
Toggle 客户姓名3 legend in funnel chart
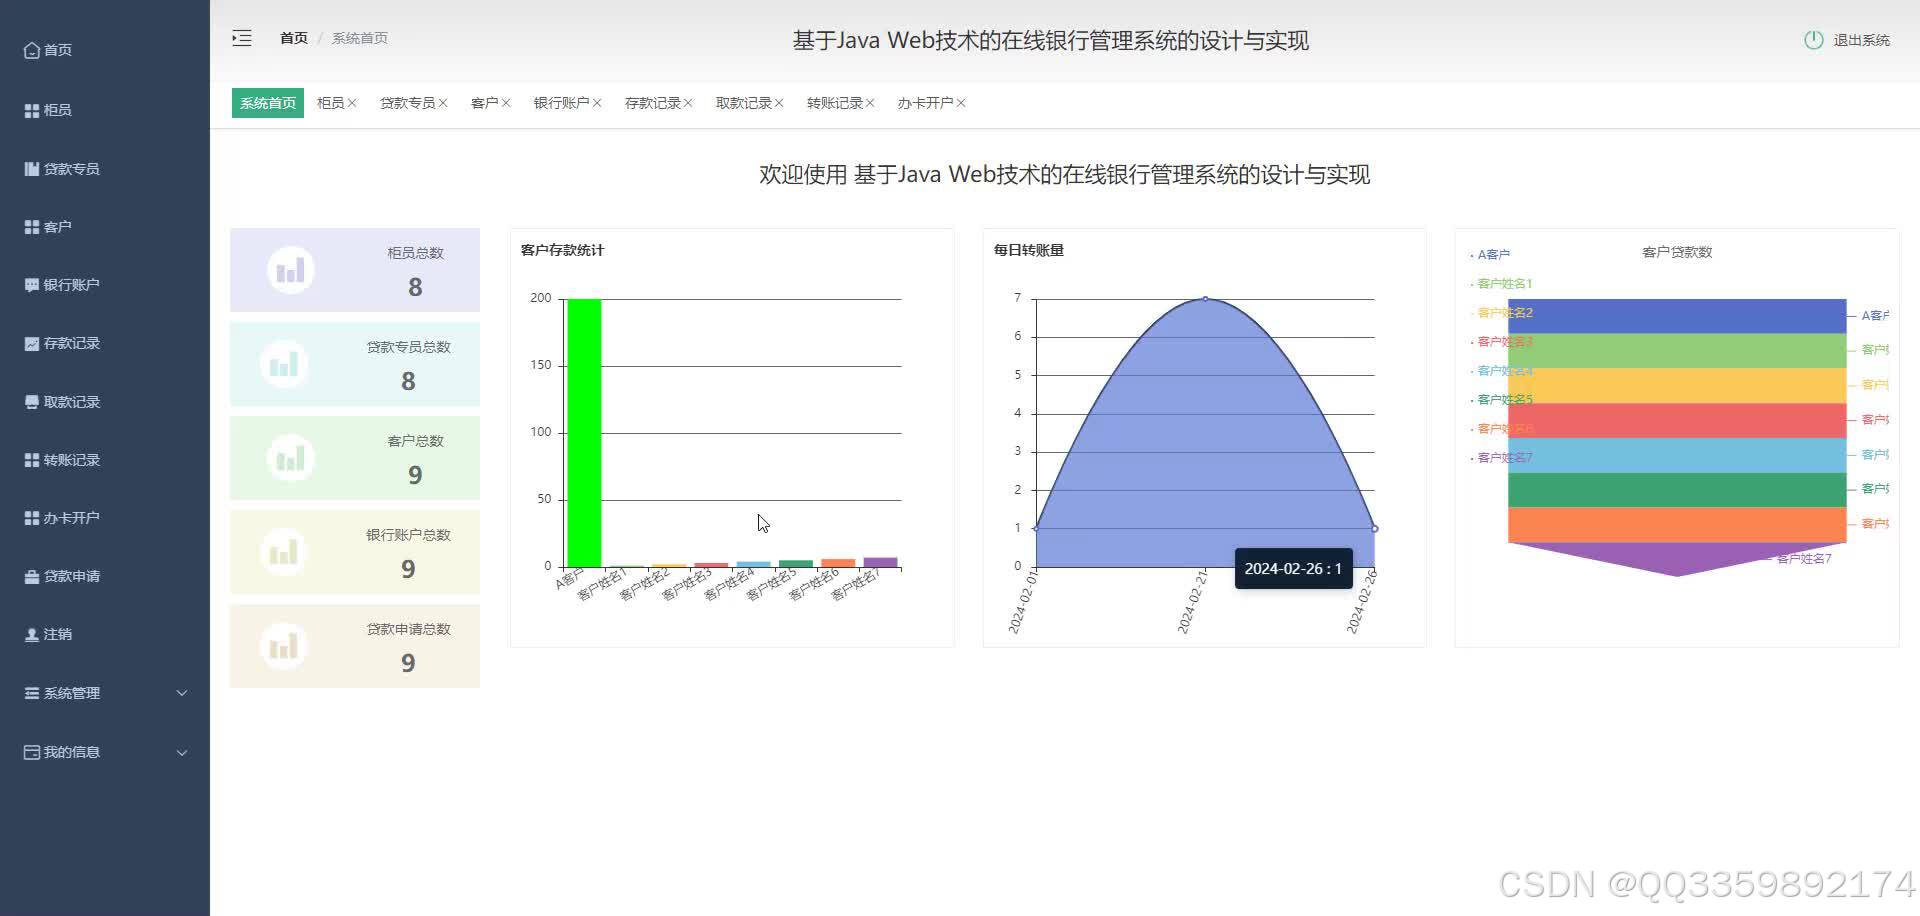1501,342
